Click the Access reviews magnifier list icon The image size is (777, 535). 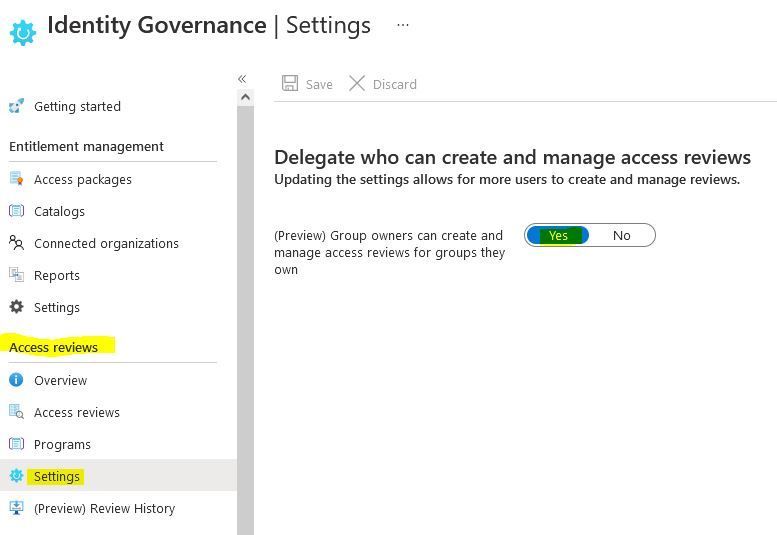tap(16, 412)
